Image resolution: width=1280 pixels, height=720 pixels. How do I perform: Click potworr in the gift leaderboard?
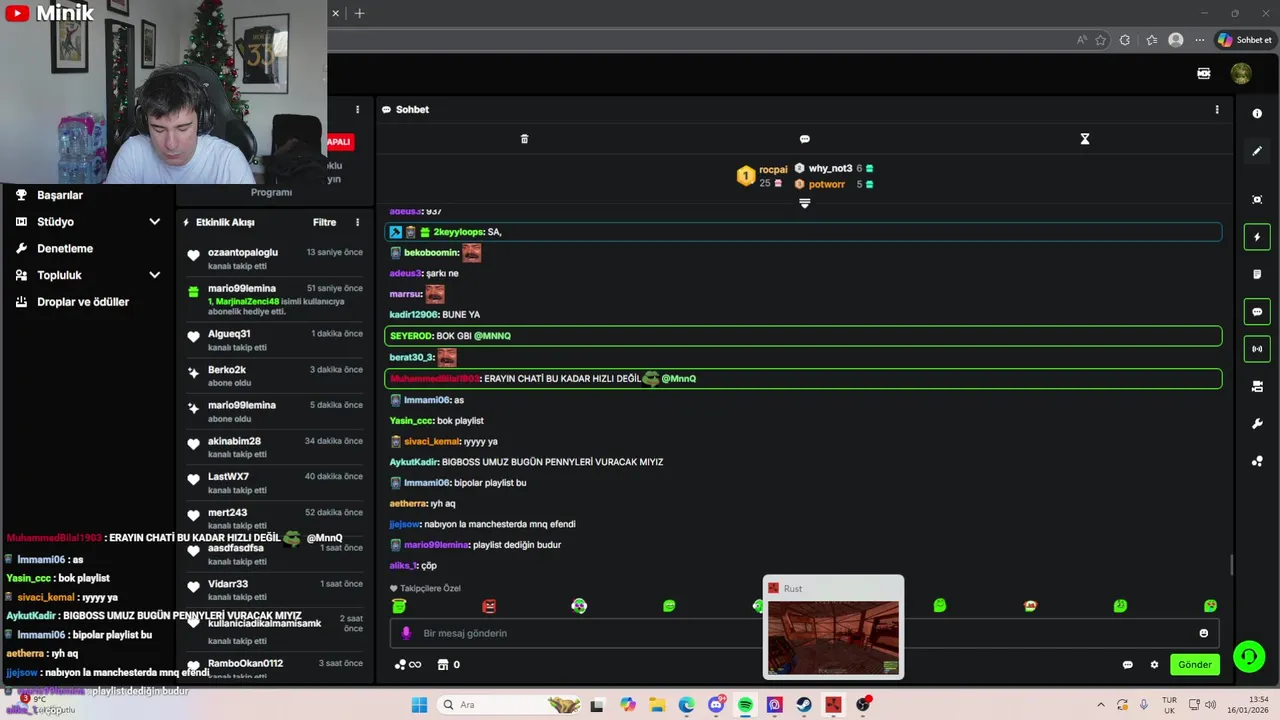[x=827, y=184]
